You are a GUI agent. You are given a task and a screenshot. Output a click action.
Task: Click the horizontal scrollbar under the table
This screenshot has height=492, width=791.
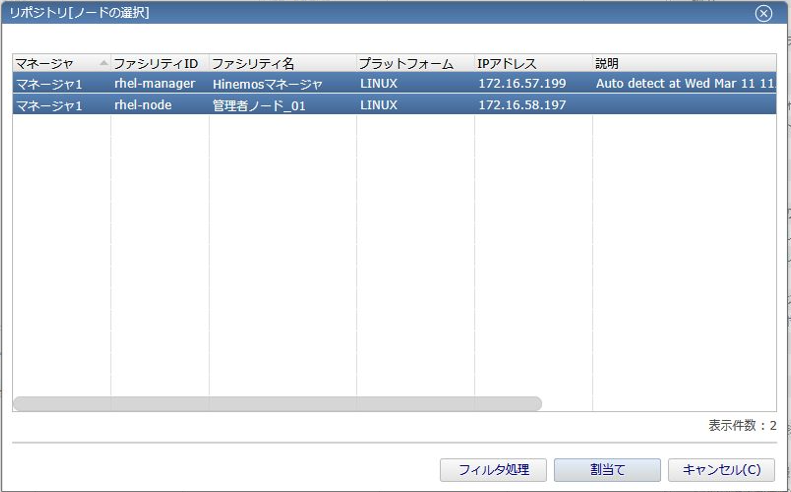pyautogui.click(x=277, y=404)
